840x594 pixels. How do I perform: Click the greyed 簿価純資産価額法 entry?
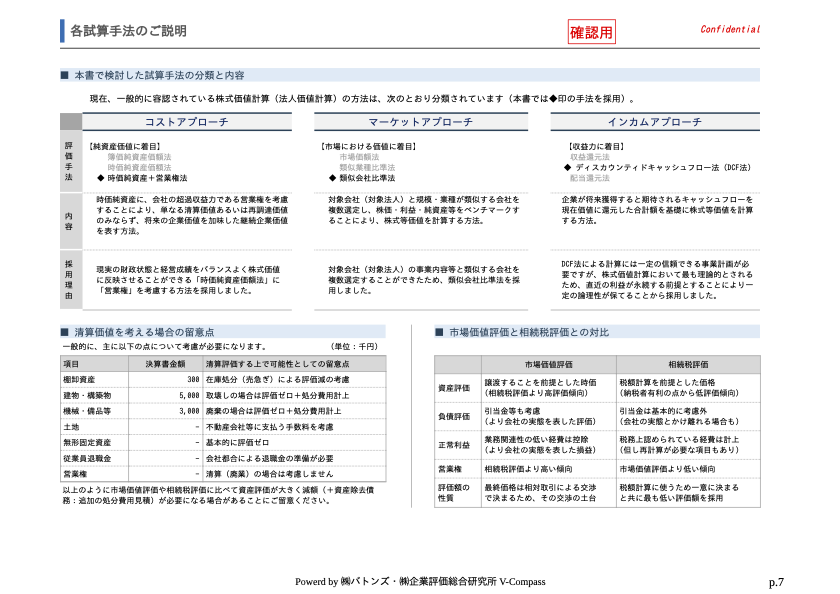point(139,157)
